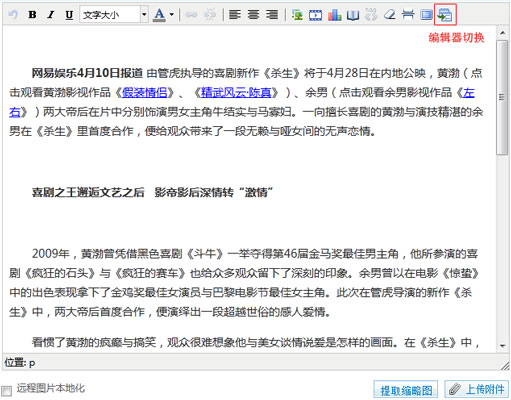Viewport: 511px width, 400px height.
Task: Toggle bold formatting button
Action: click(x=32, y=15)
